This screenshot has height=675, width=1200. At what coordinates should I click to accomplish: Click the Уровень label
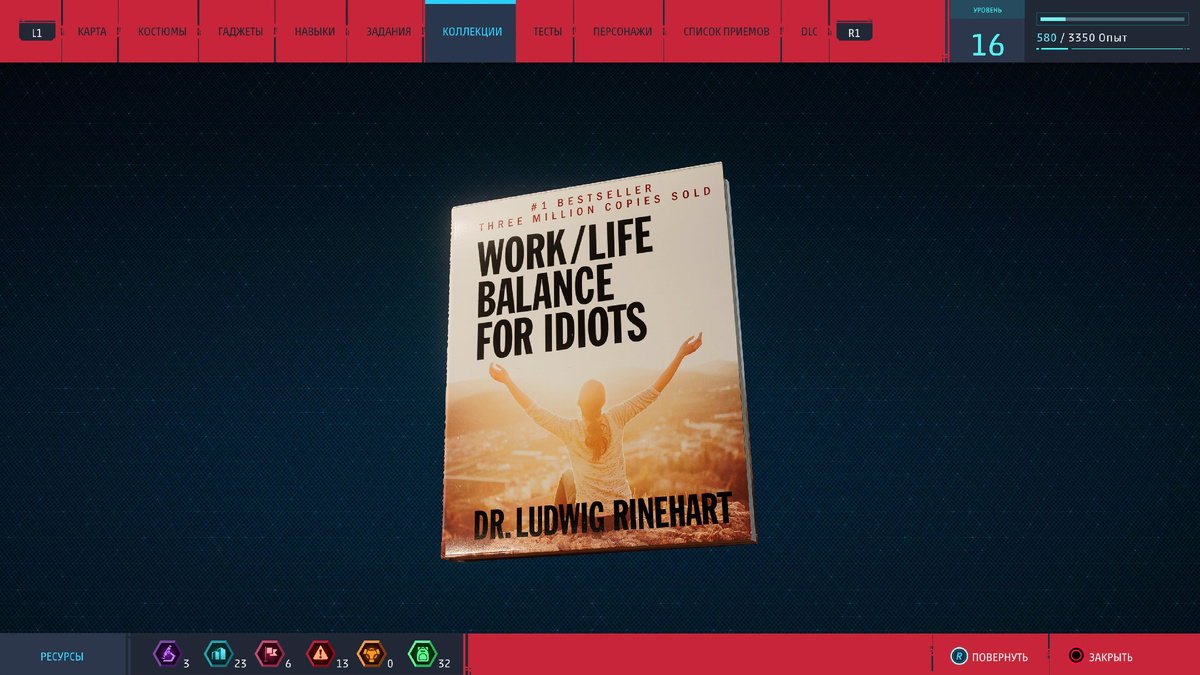pos(987,11)
